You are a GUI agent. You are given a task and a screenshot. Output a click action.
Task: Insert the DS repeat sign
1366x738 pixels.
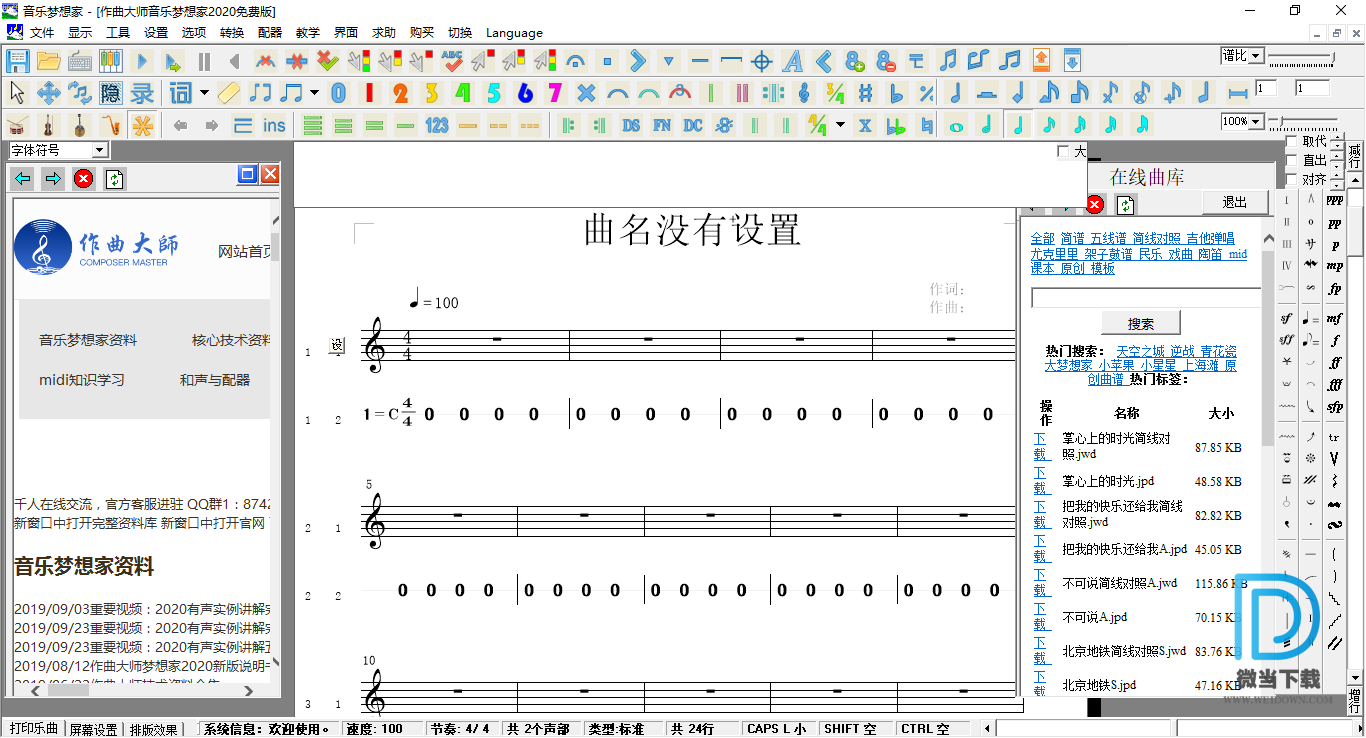tap(631, 125)
